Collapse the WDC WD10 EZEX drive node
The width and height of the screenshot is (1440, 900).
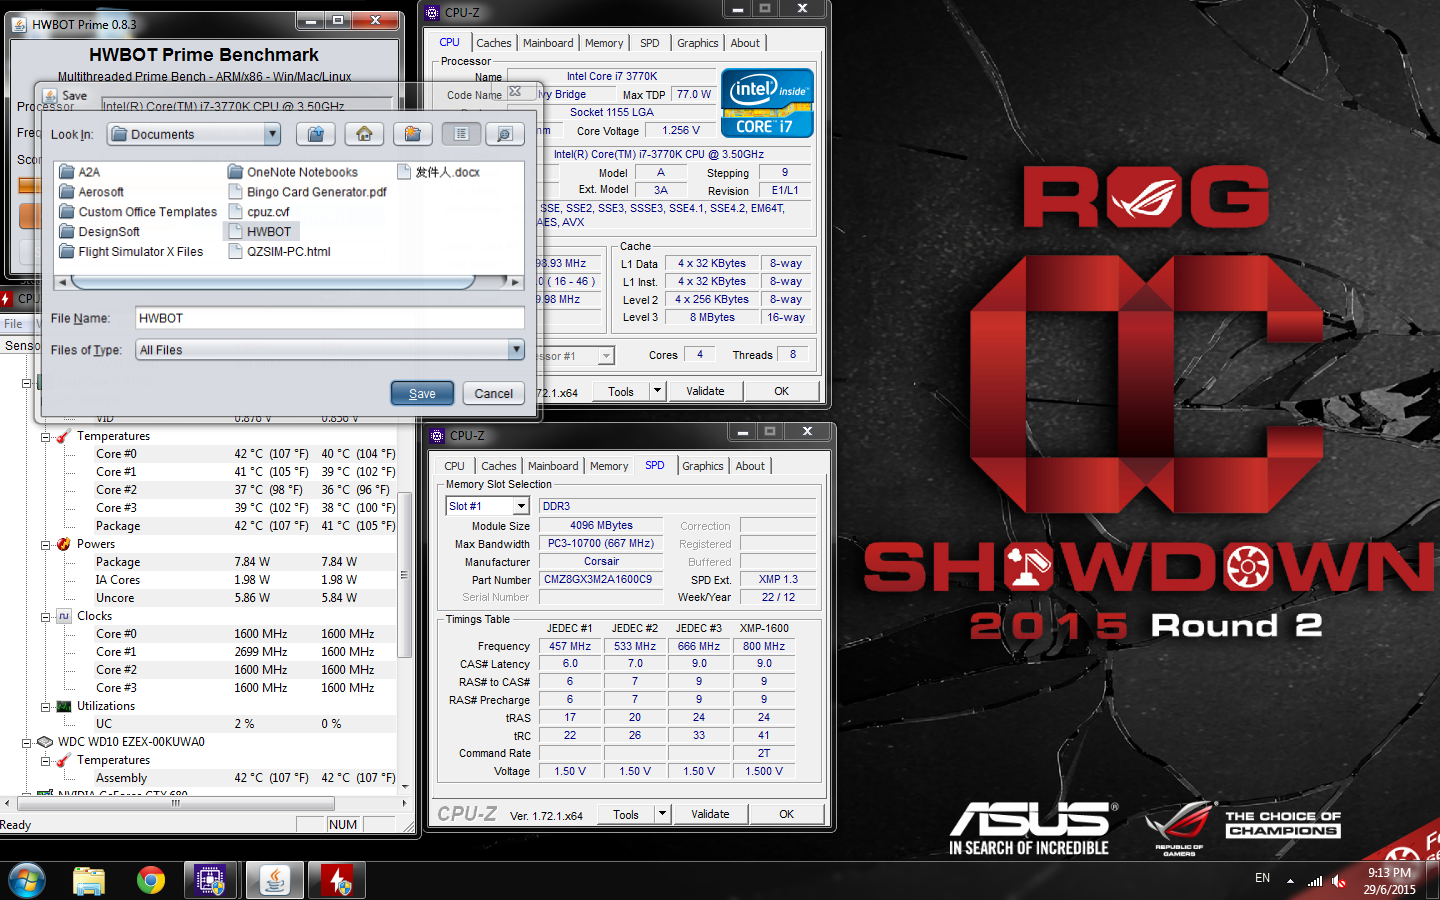point(27,743)
